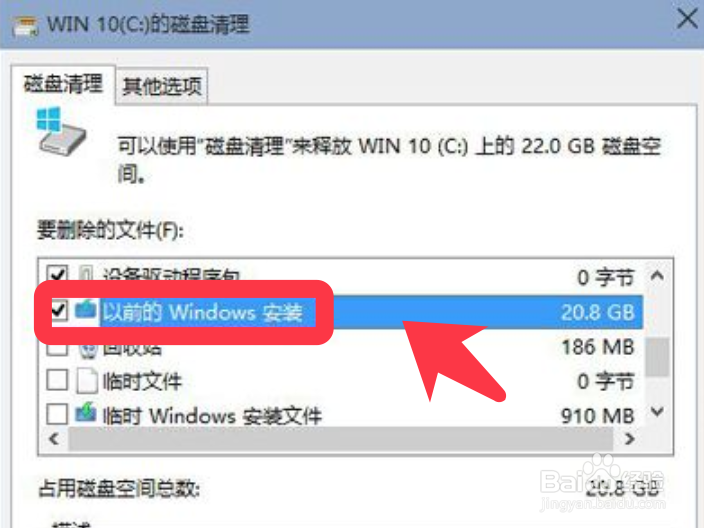The image size is (704, 528).
Task: Click the recycle bin icon in list
Action: tap(88, 350)
